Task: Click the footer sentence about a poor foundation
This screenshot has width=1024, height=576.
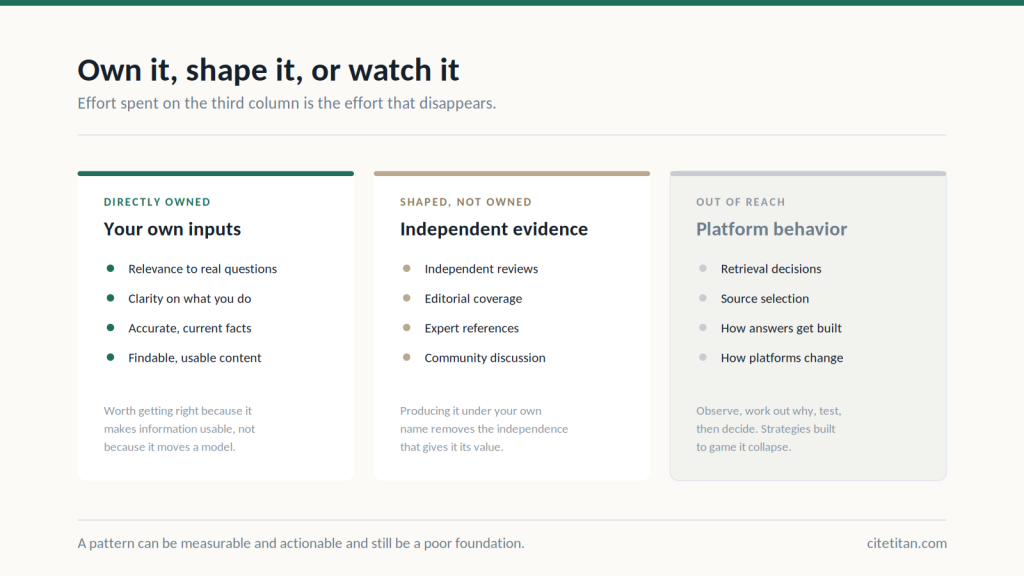Action: coord(301,543)
